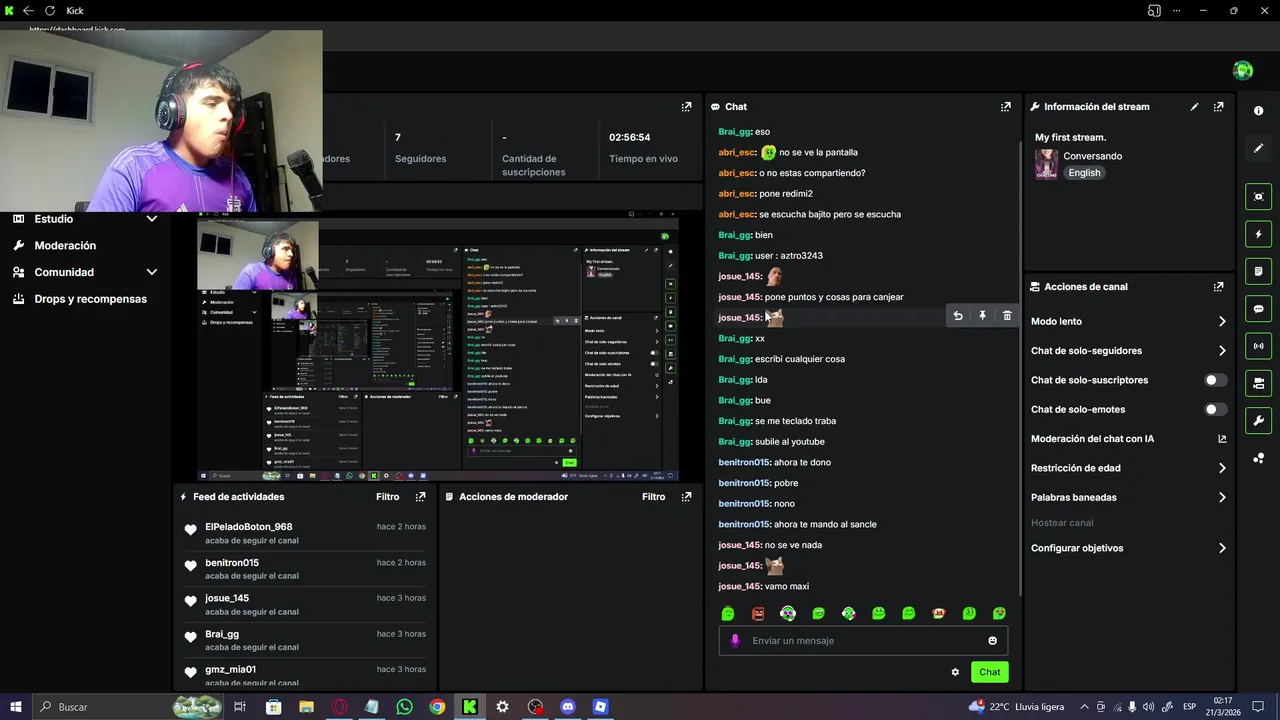Image resolution: width=1280 pixels, height=720 pixels.
Task: Select gmz_mia01 follow entry in activity feed
Action: (x=304, y=676)
